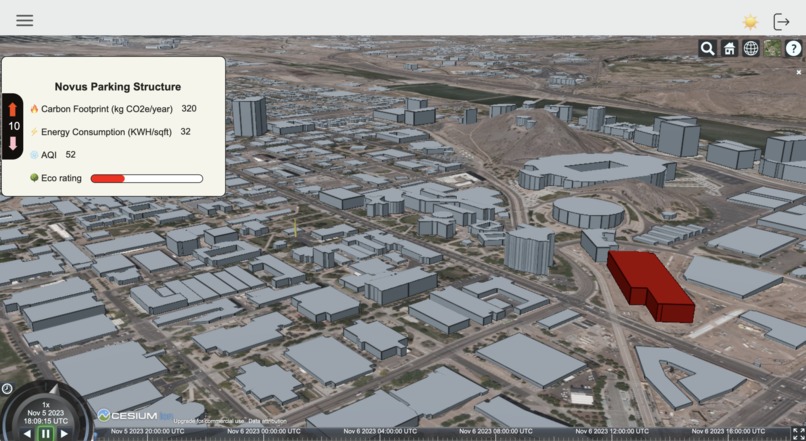Screen dimensions: 806x441
Task: Open the Cesium ion logo link
Action: point(135,415)
